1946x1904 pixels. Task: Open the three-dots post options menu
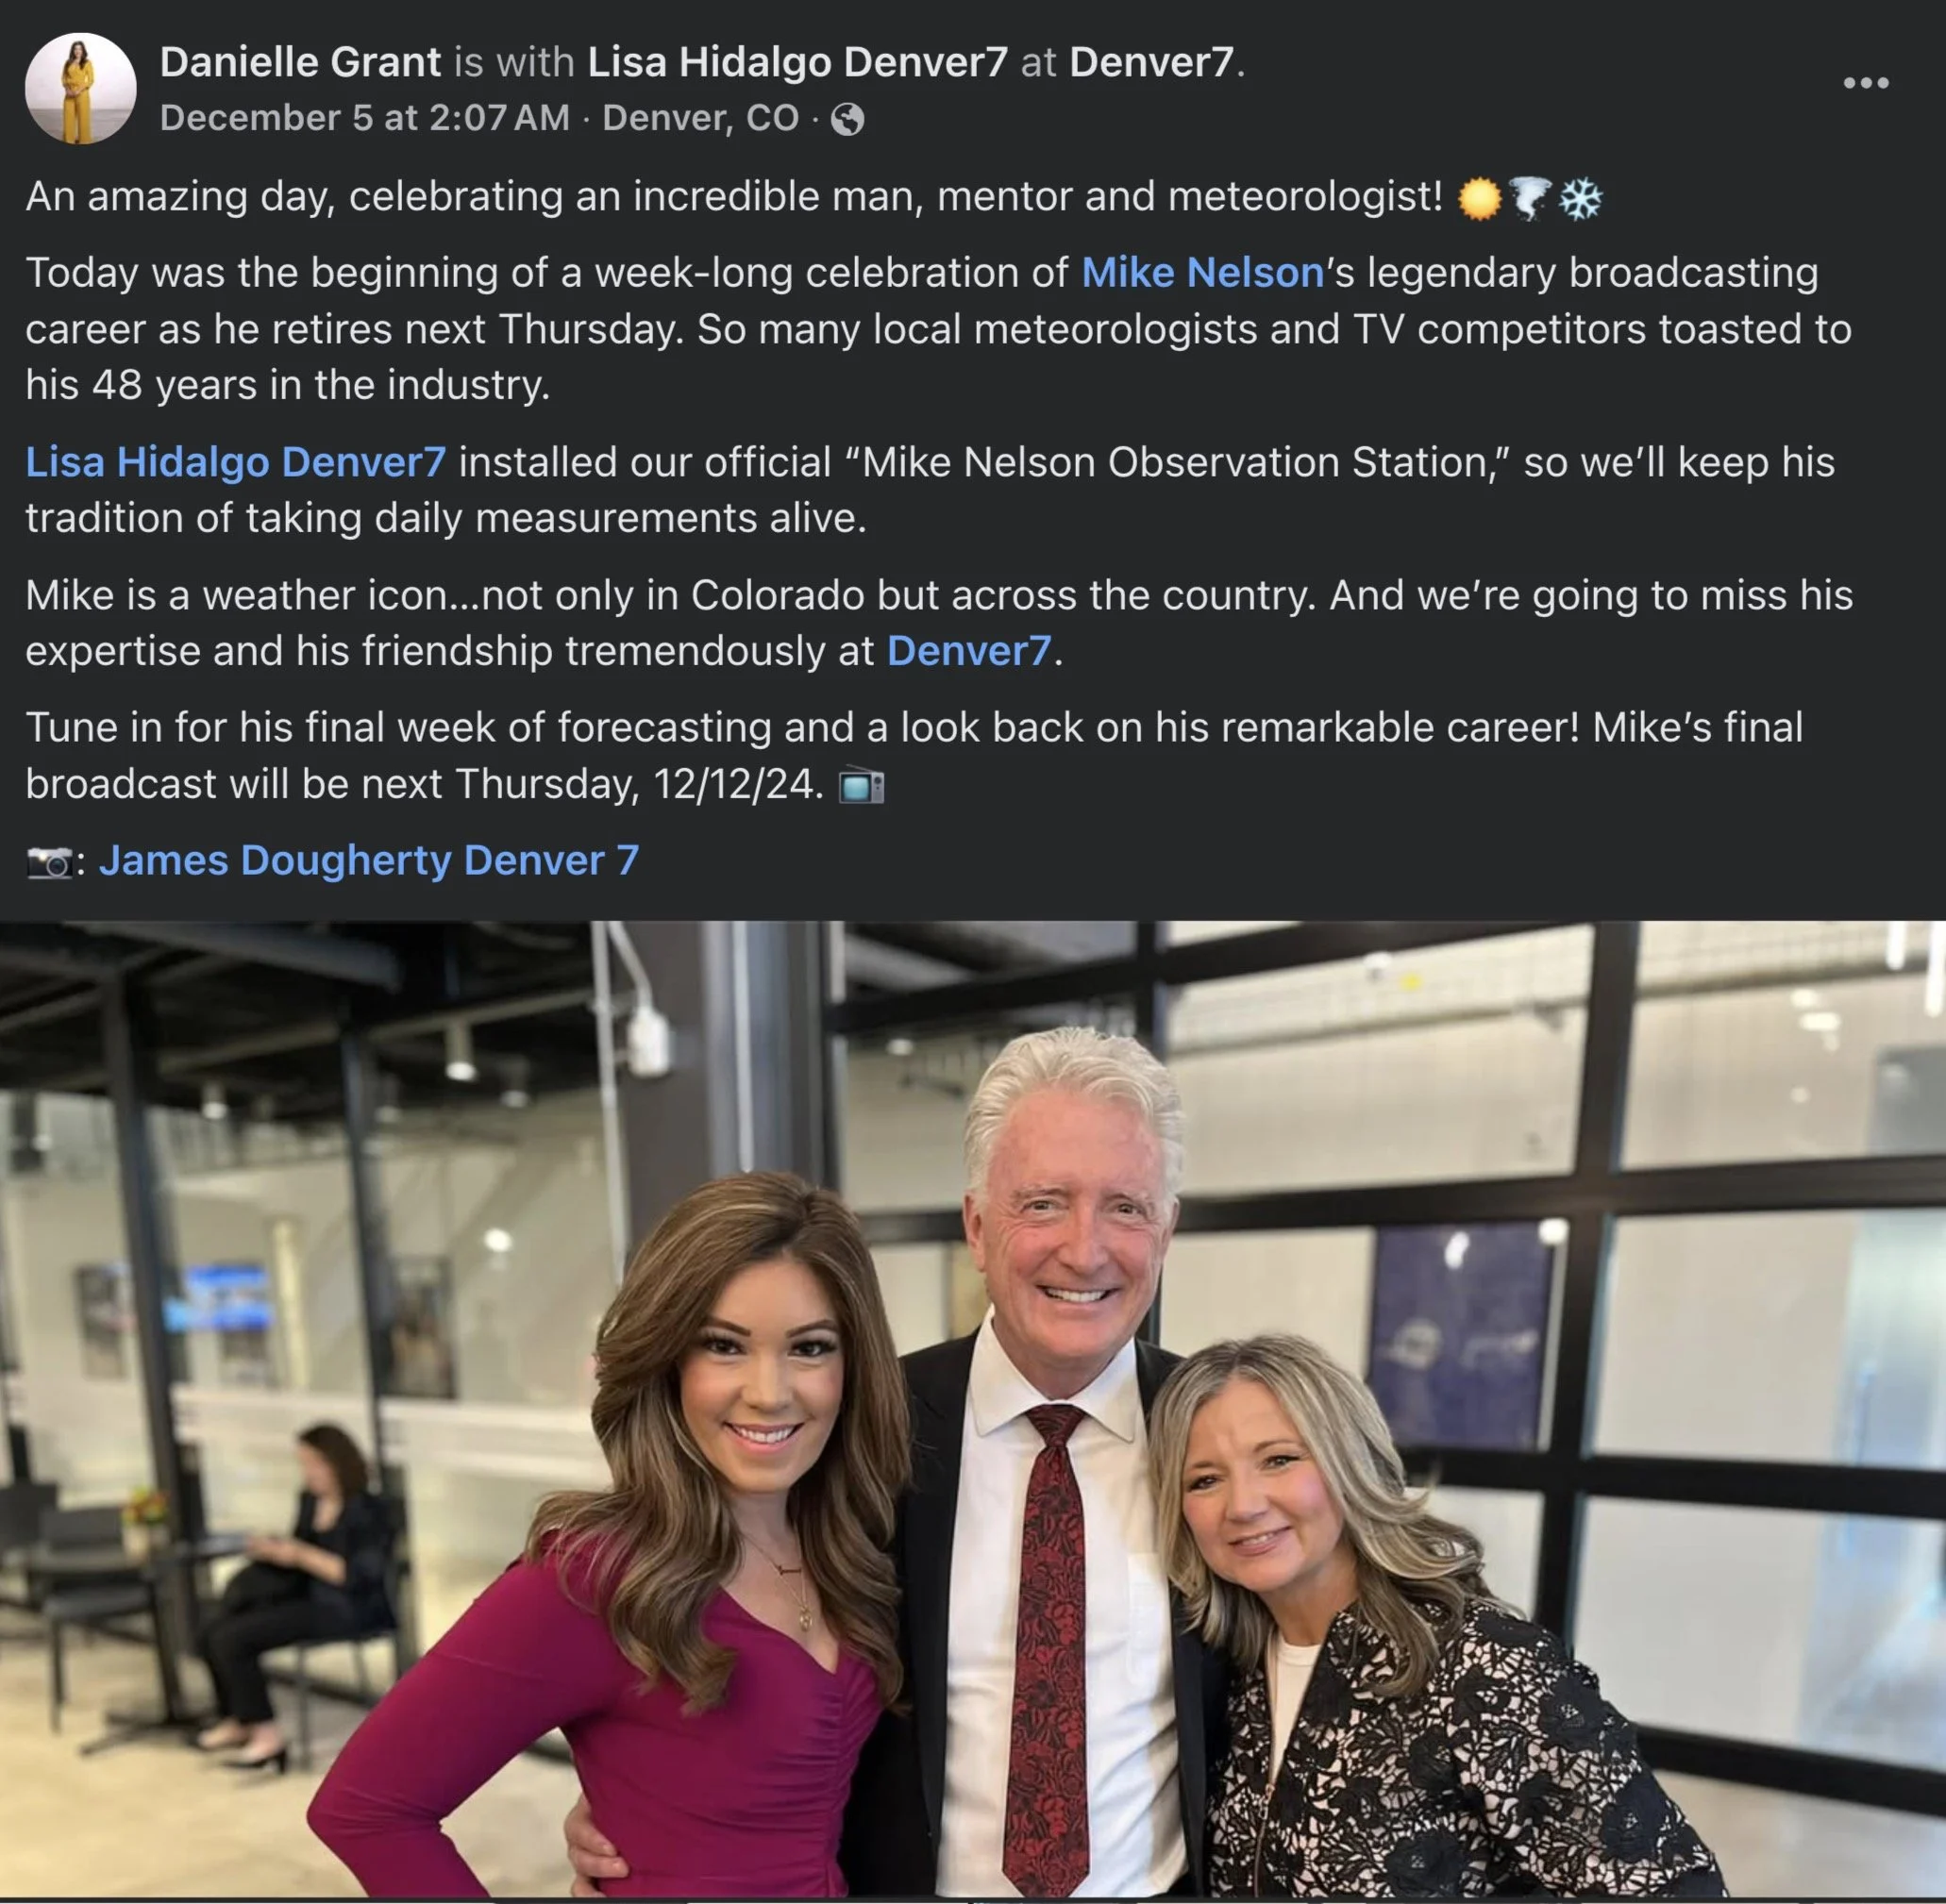coord(1866,83)
